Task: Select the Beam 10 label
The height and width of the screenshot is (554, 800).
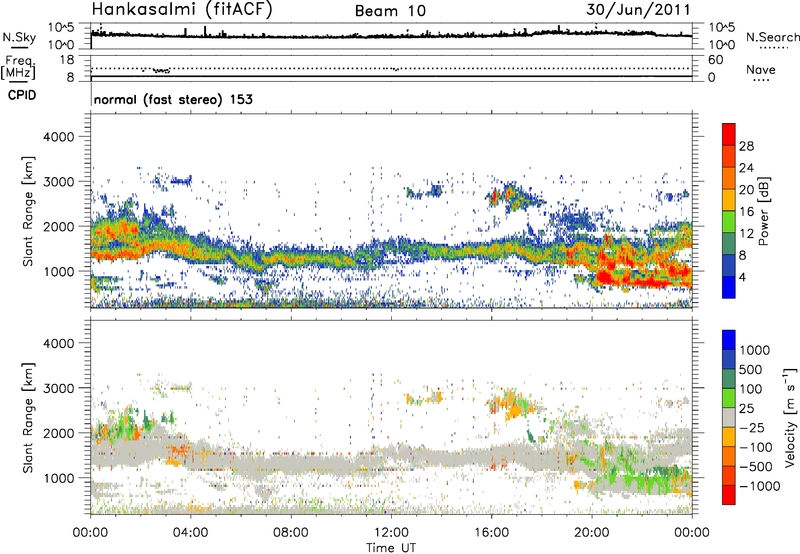Action: 390,11
